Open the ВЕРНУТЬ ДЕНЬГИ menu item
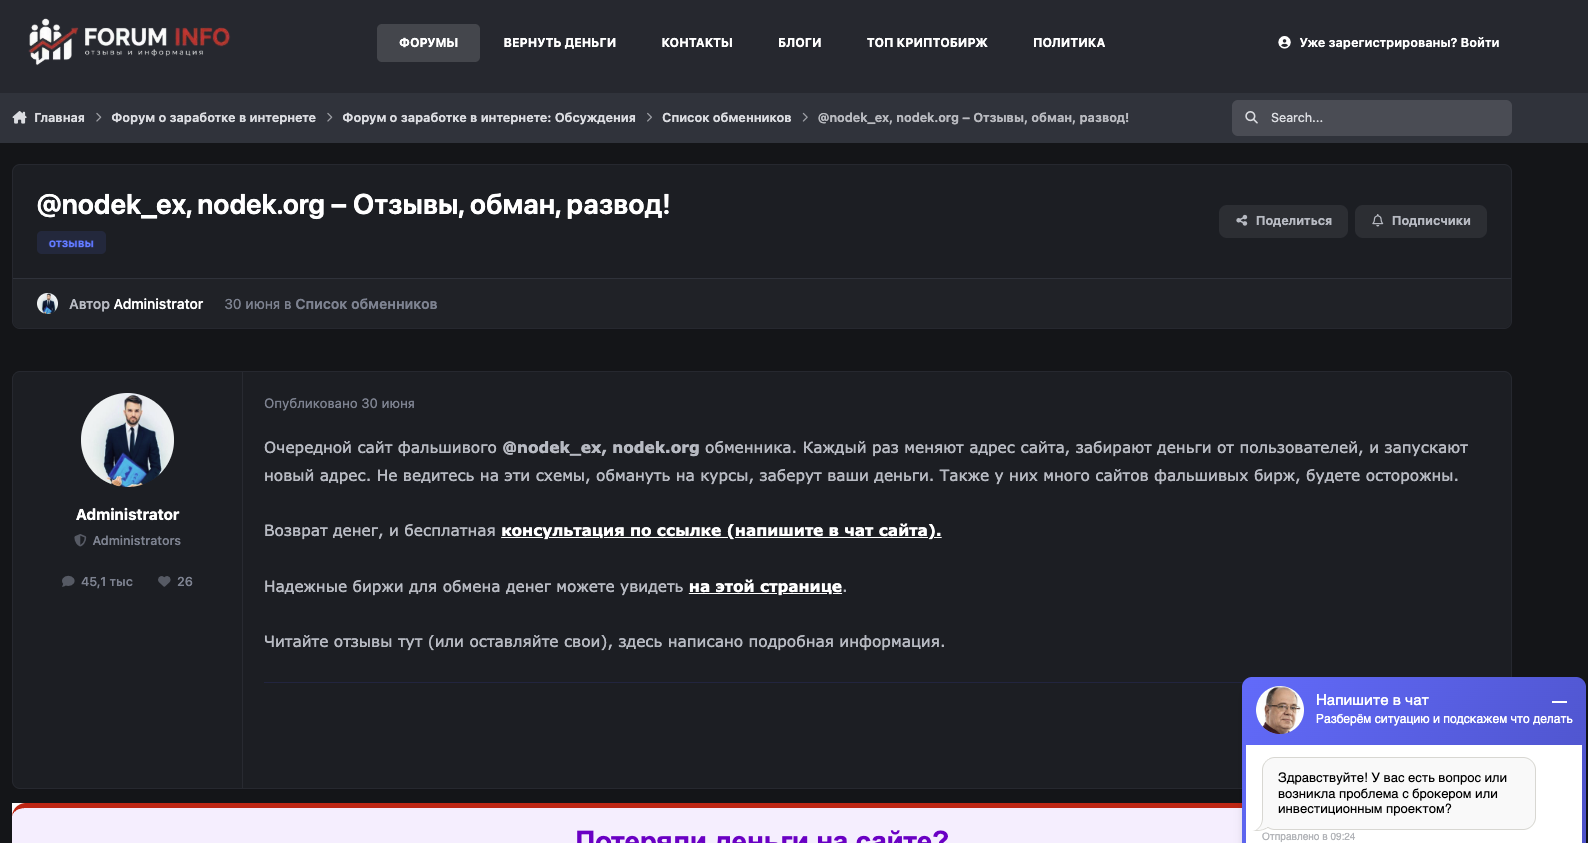 pos(560,43)
